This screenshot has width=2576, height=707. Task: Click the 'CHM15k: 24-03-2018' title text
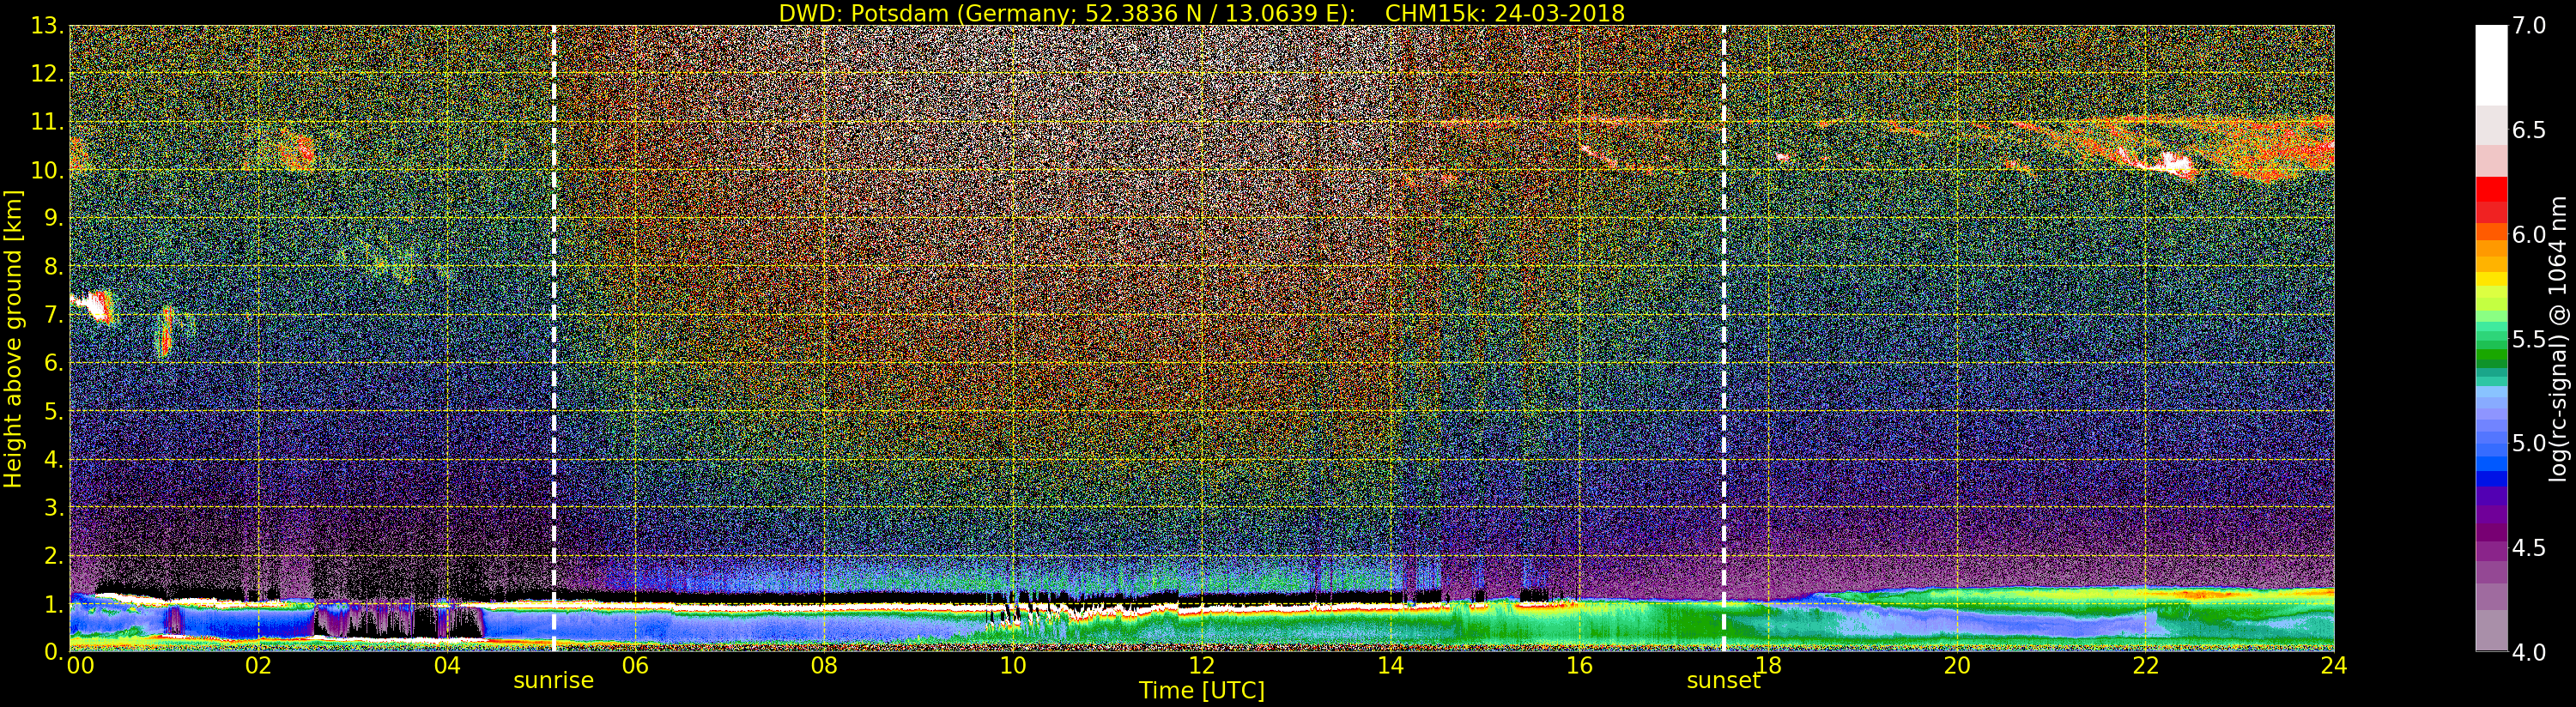point(1505,13)
